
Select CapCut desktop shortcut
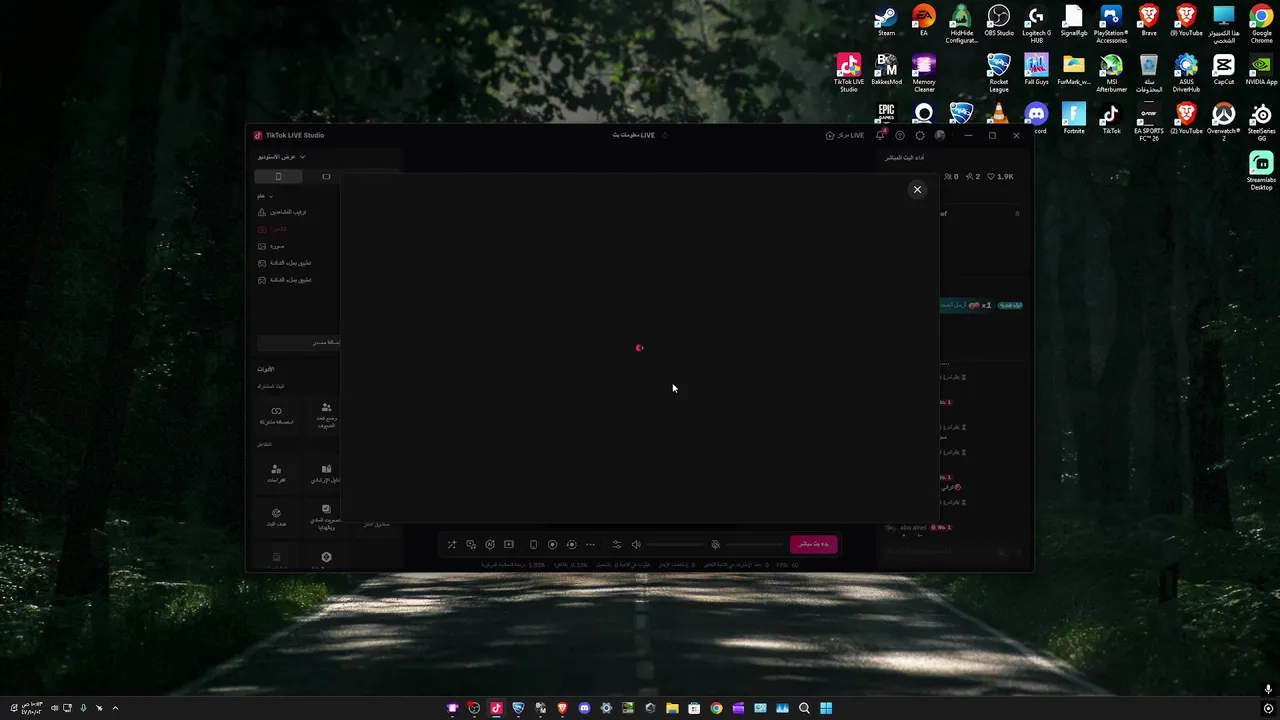point(1224,69)
